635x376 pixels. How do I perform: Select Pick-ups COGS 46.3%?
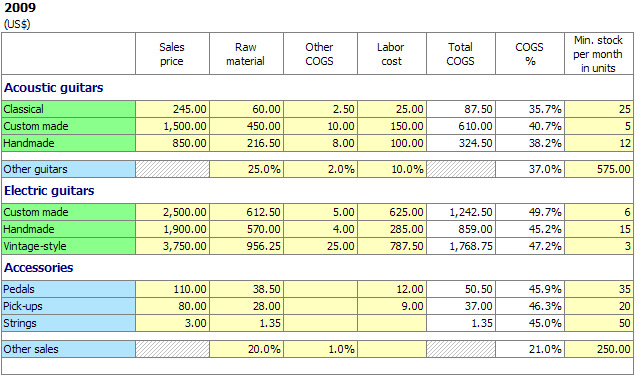point(530,306)
